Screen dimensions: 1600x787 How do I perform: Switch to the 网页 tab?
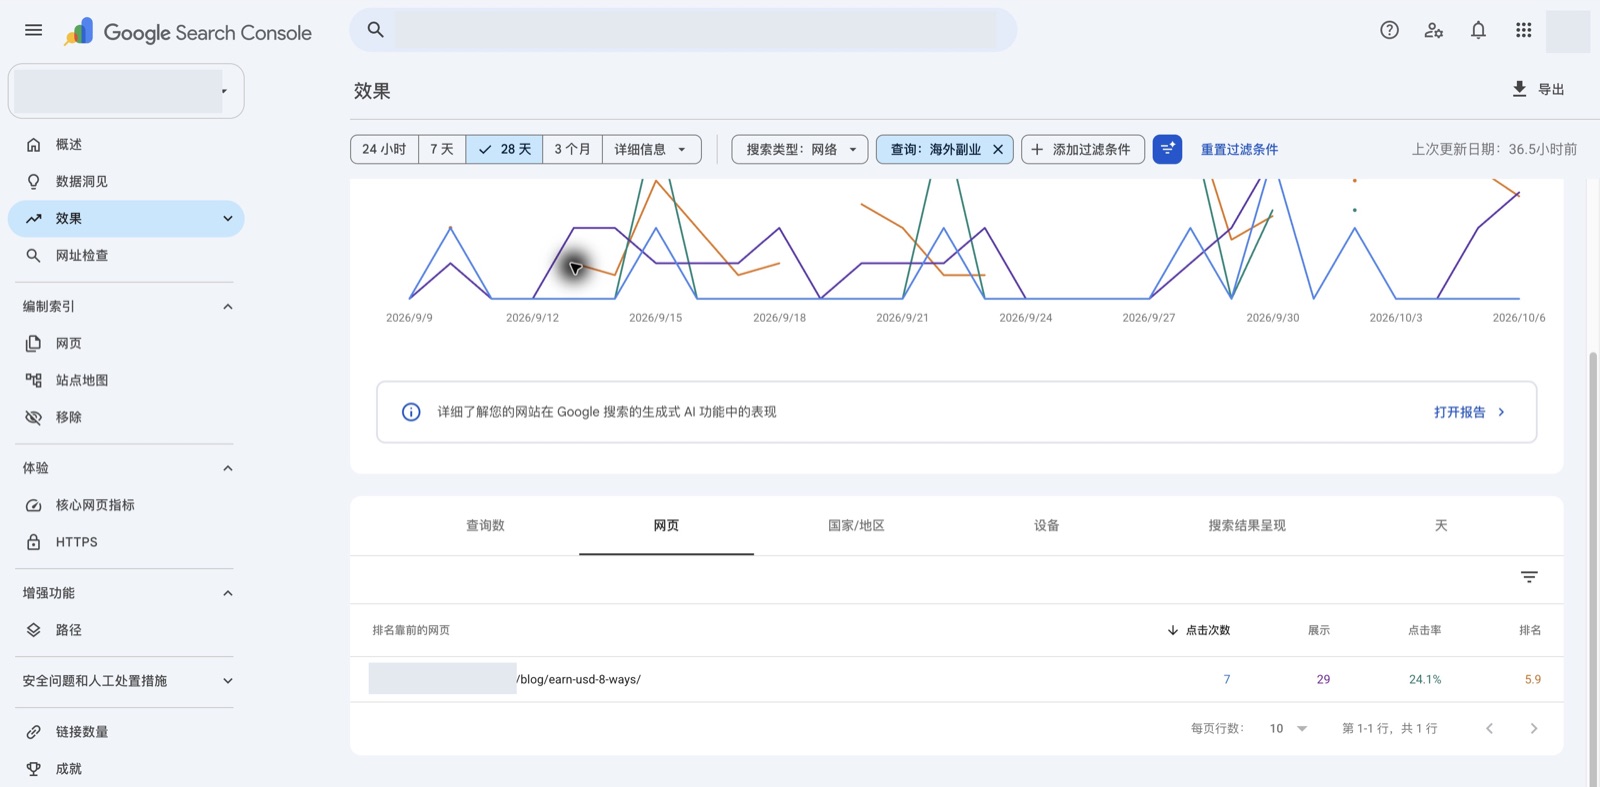[x=666, y=525]
